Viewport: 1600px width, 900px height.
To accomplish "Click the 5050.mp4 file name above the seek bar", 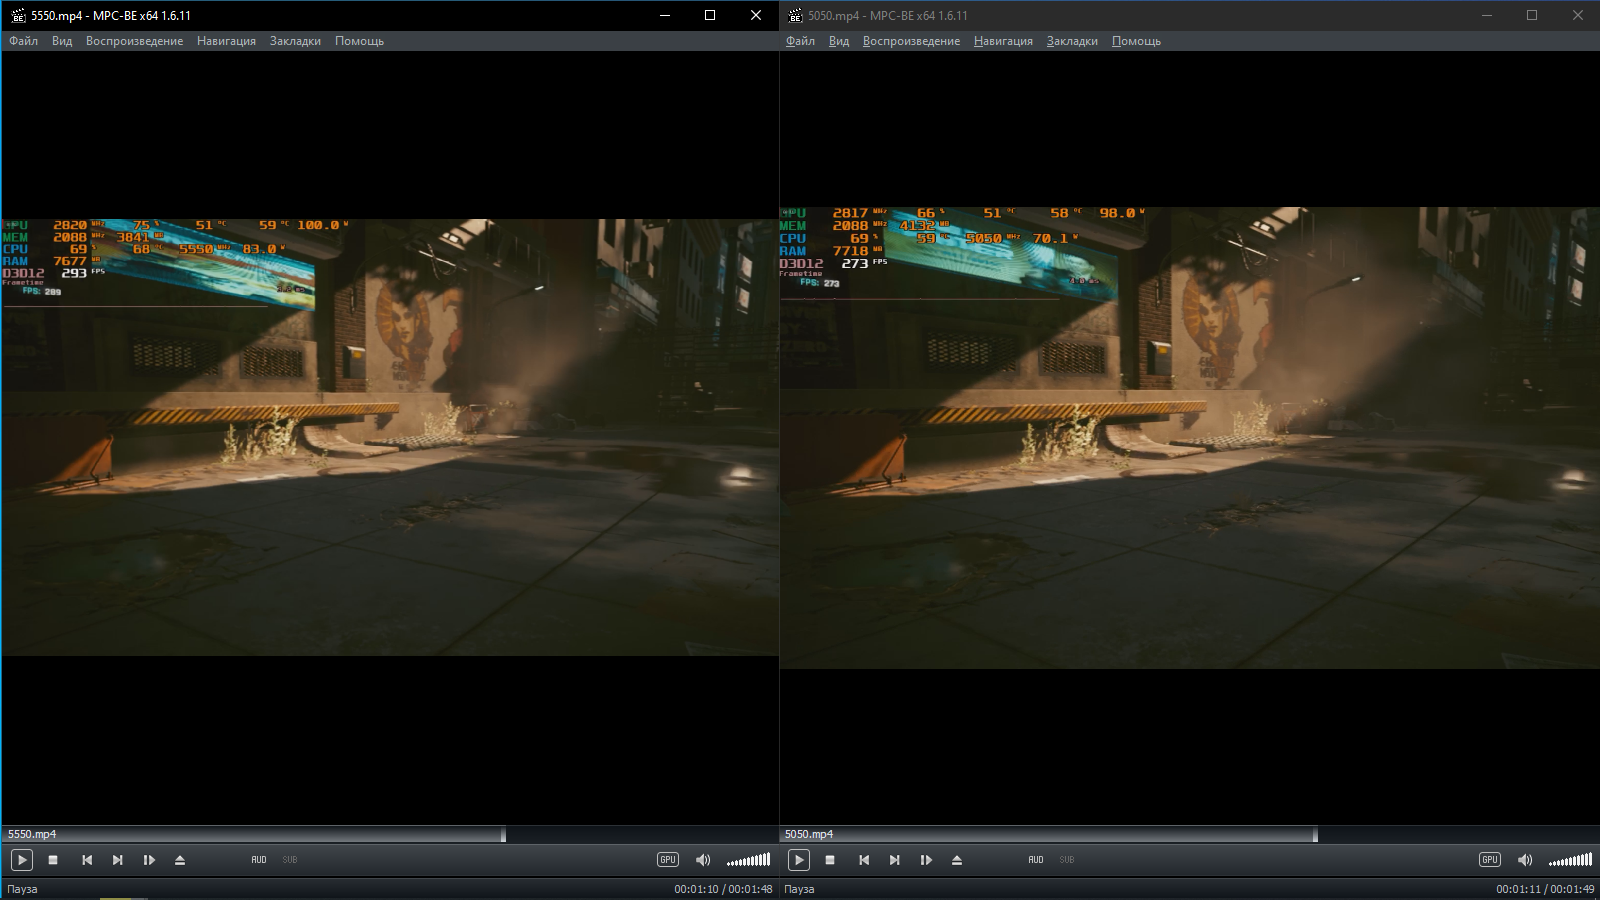I will [809, 834].
